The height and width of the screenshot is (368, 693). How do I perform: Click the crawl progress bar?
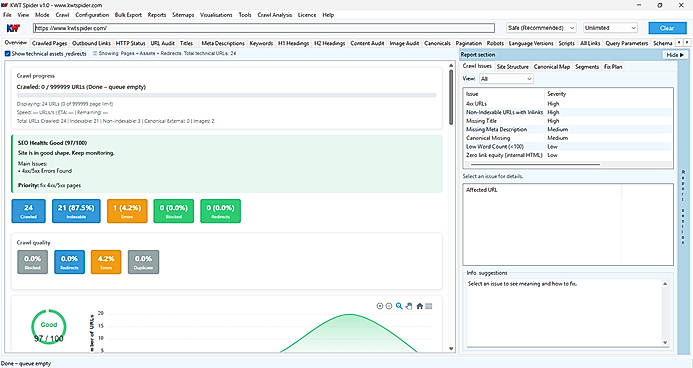pyautogui.click(x=226, y=95)
